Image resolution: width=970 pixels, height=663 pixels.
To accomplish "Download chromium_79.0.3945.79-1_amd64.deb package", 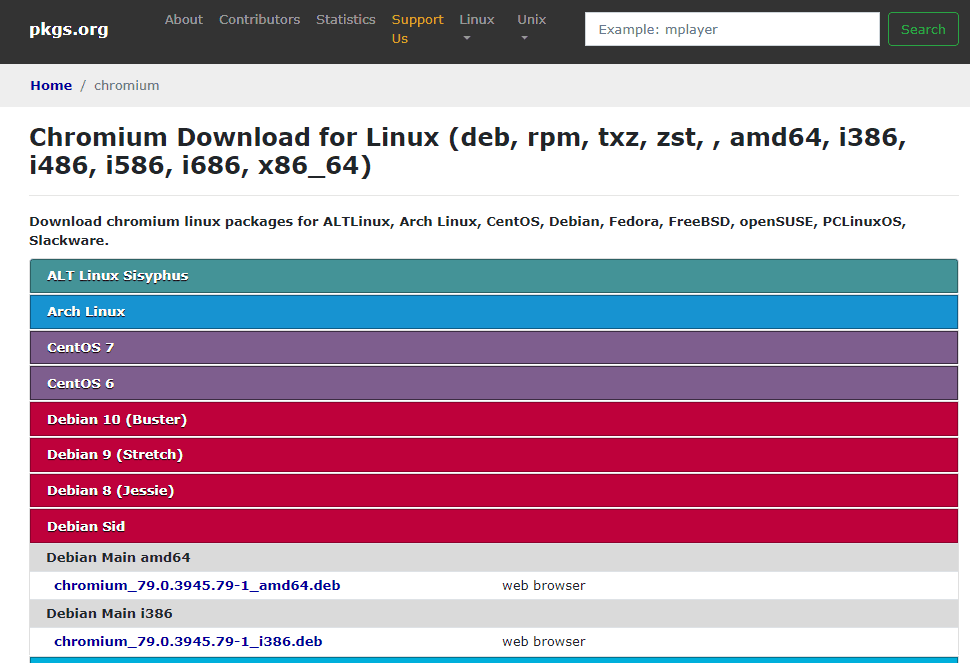I will point(196,585).
